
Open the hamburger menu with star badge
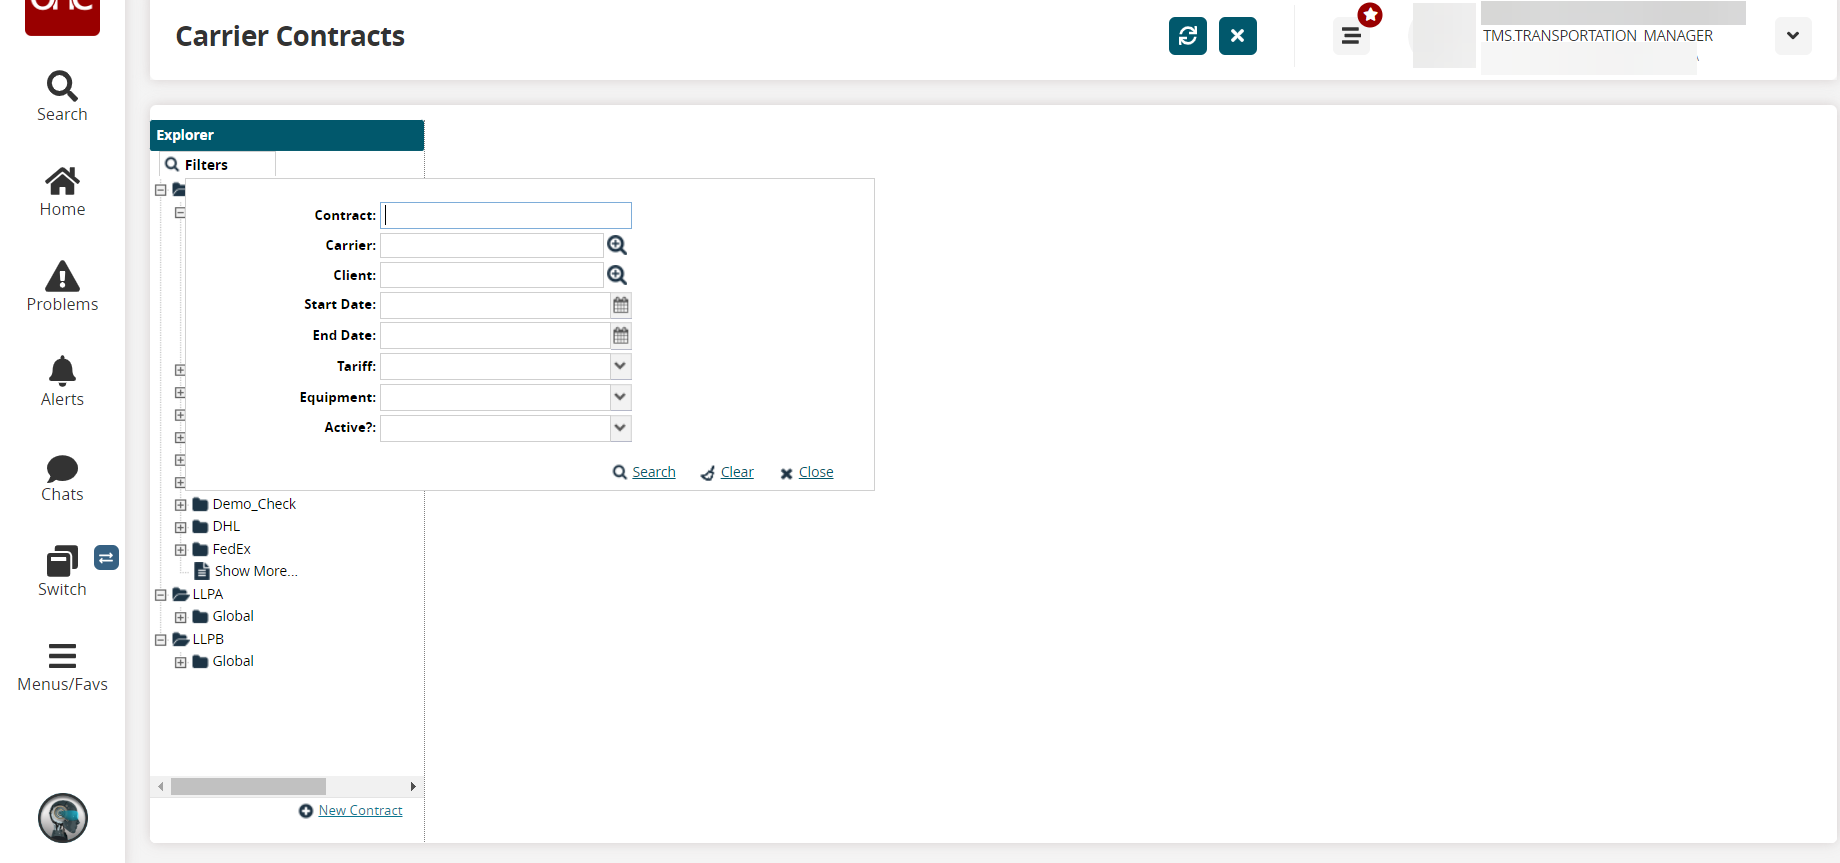pos(1351,36)
